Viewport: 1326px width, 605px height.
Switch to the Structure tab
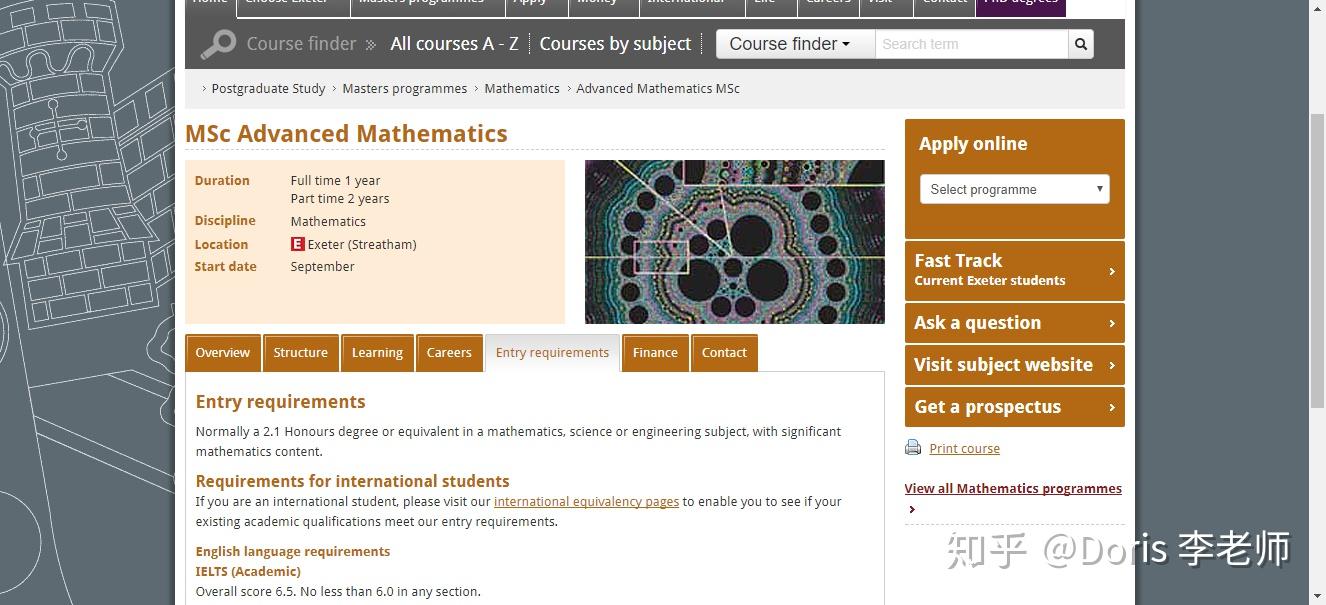(x=301, y=353)
